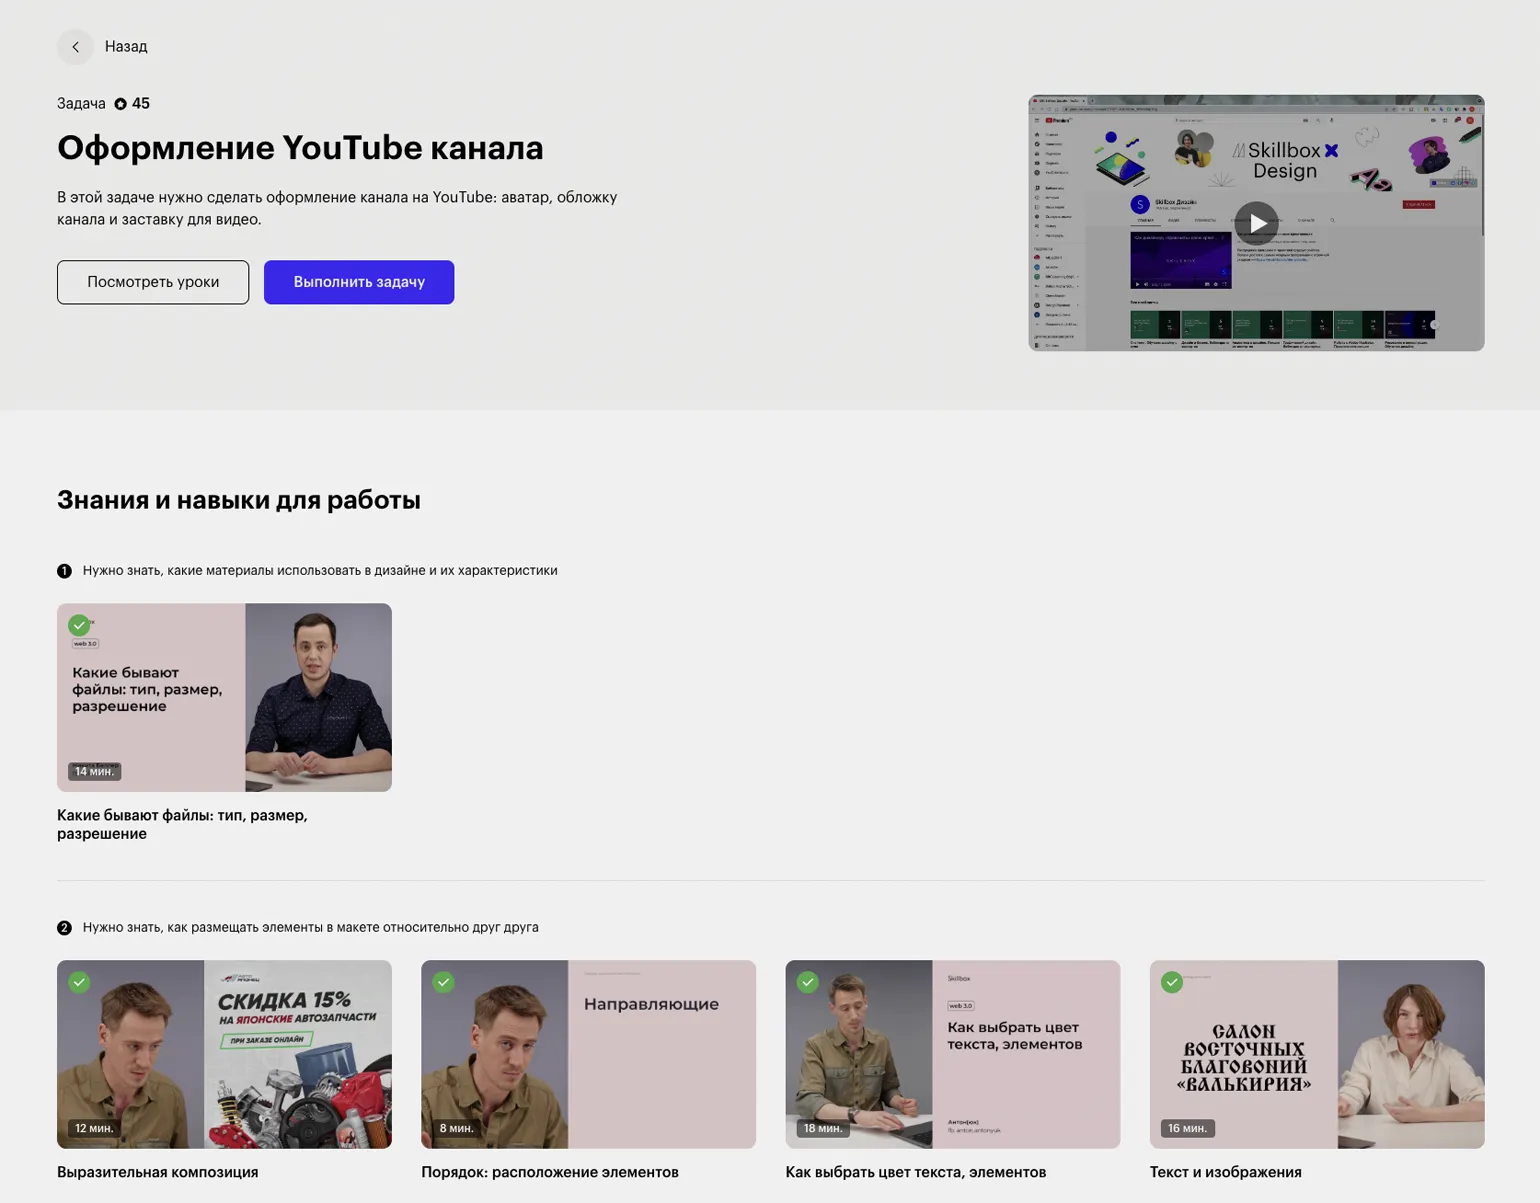Image resolution: width=1540 pixels, height=1203 pixels.
Task: Play the YouTube channel design preview video
Action: [1256, 223]
